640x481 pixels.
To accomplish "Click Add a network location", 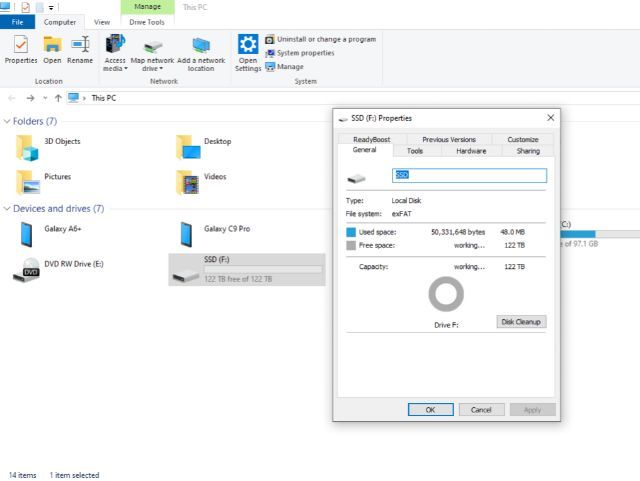I will [201, 54].
